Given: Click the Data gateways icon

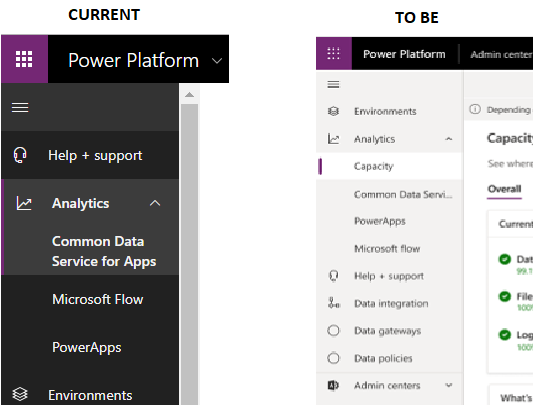Looking at the screenshot, I should [333, 330].
